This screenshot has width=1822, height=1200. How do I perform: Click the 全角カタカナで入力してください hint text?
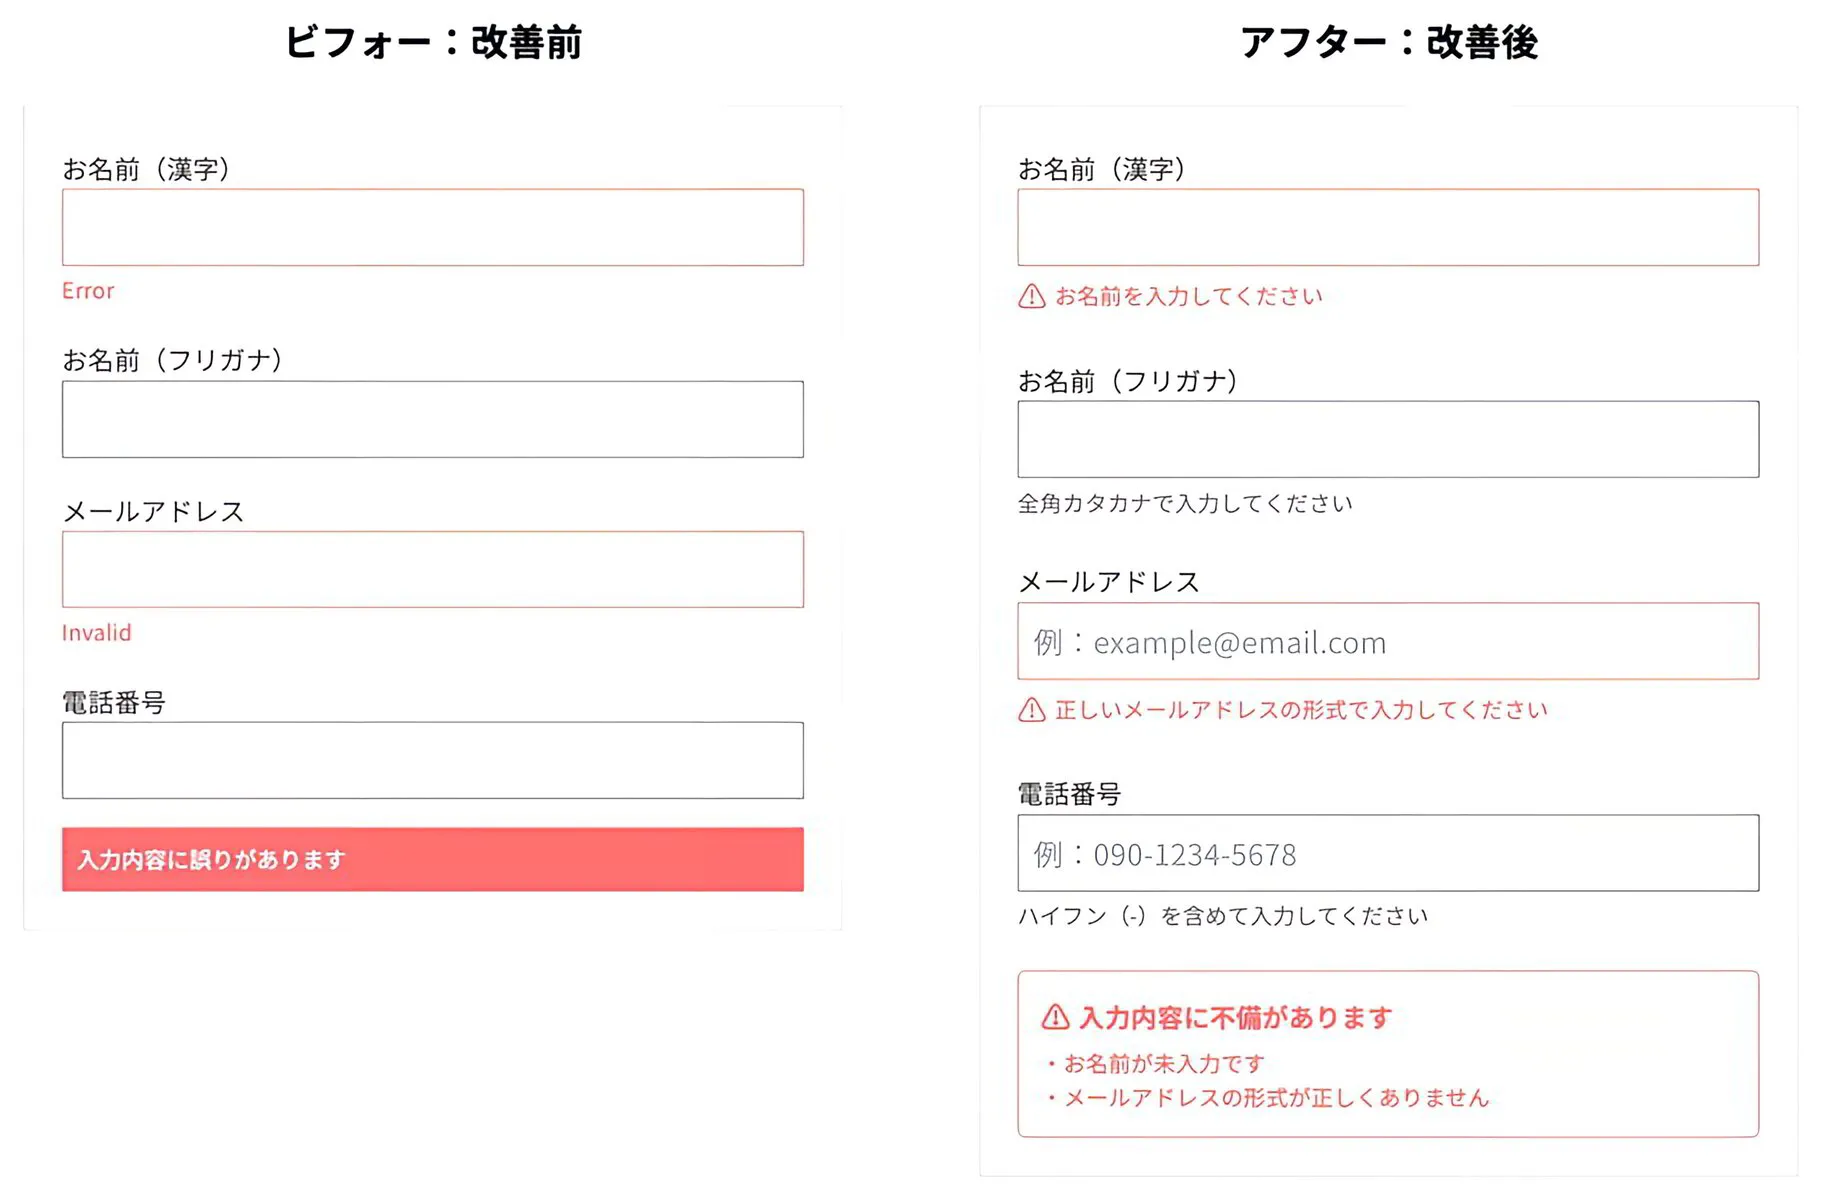click(x=1184, y=504)
